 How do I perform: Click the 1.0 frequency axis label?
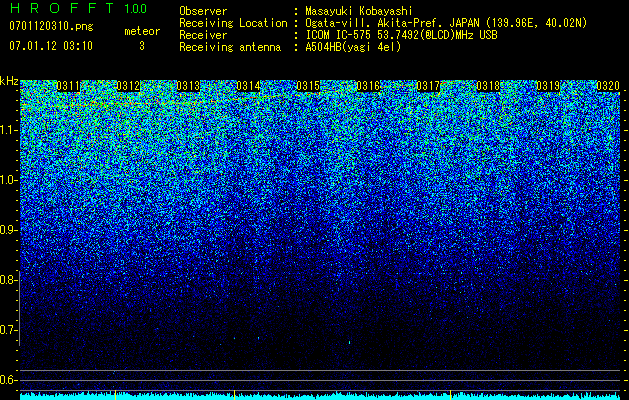(8, 180)
